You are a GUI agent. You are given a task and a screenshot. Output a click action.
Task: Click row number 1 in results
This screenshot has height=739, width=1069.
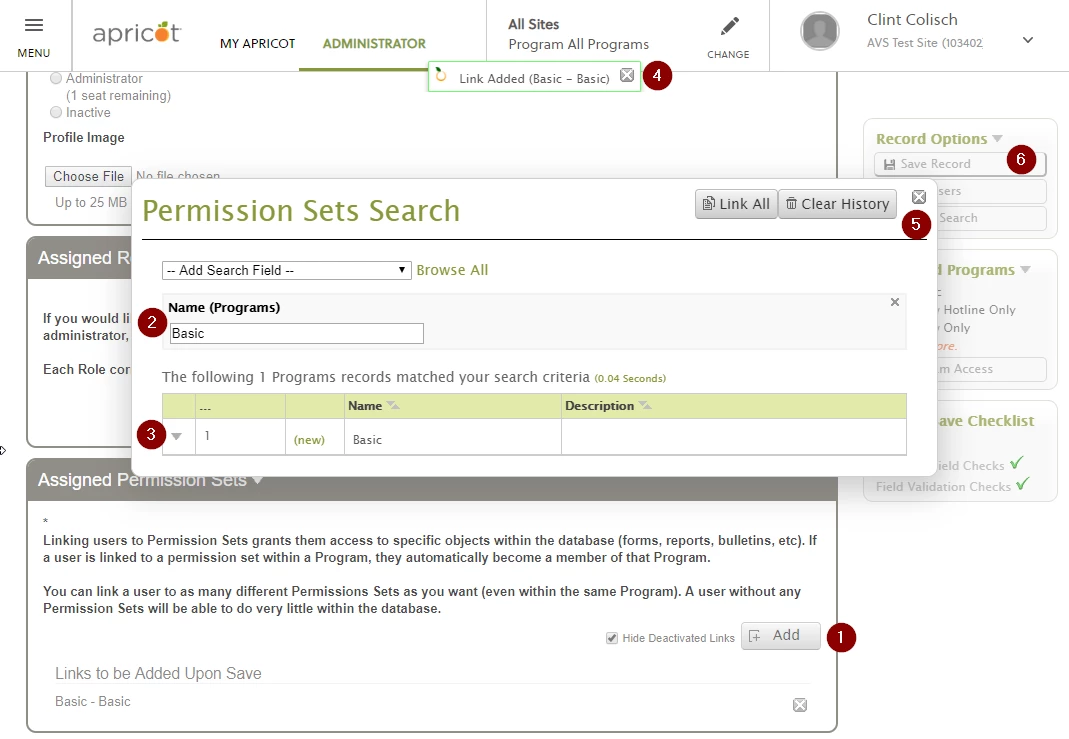(207, 436)
